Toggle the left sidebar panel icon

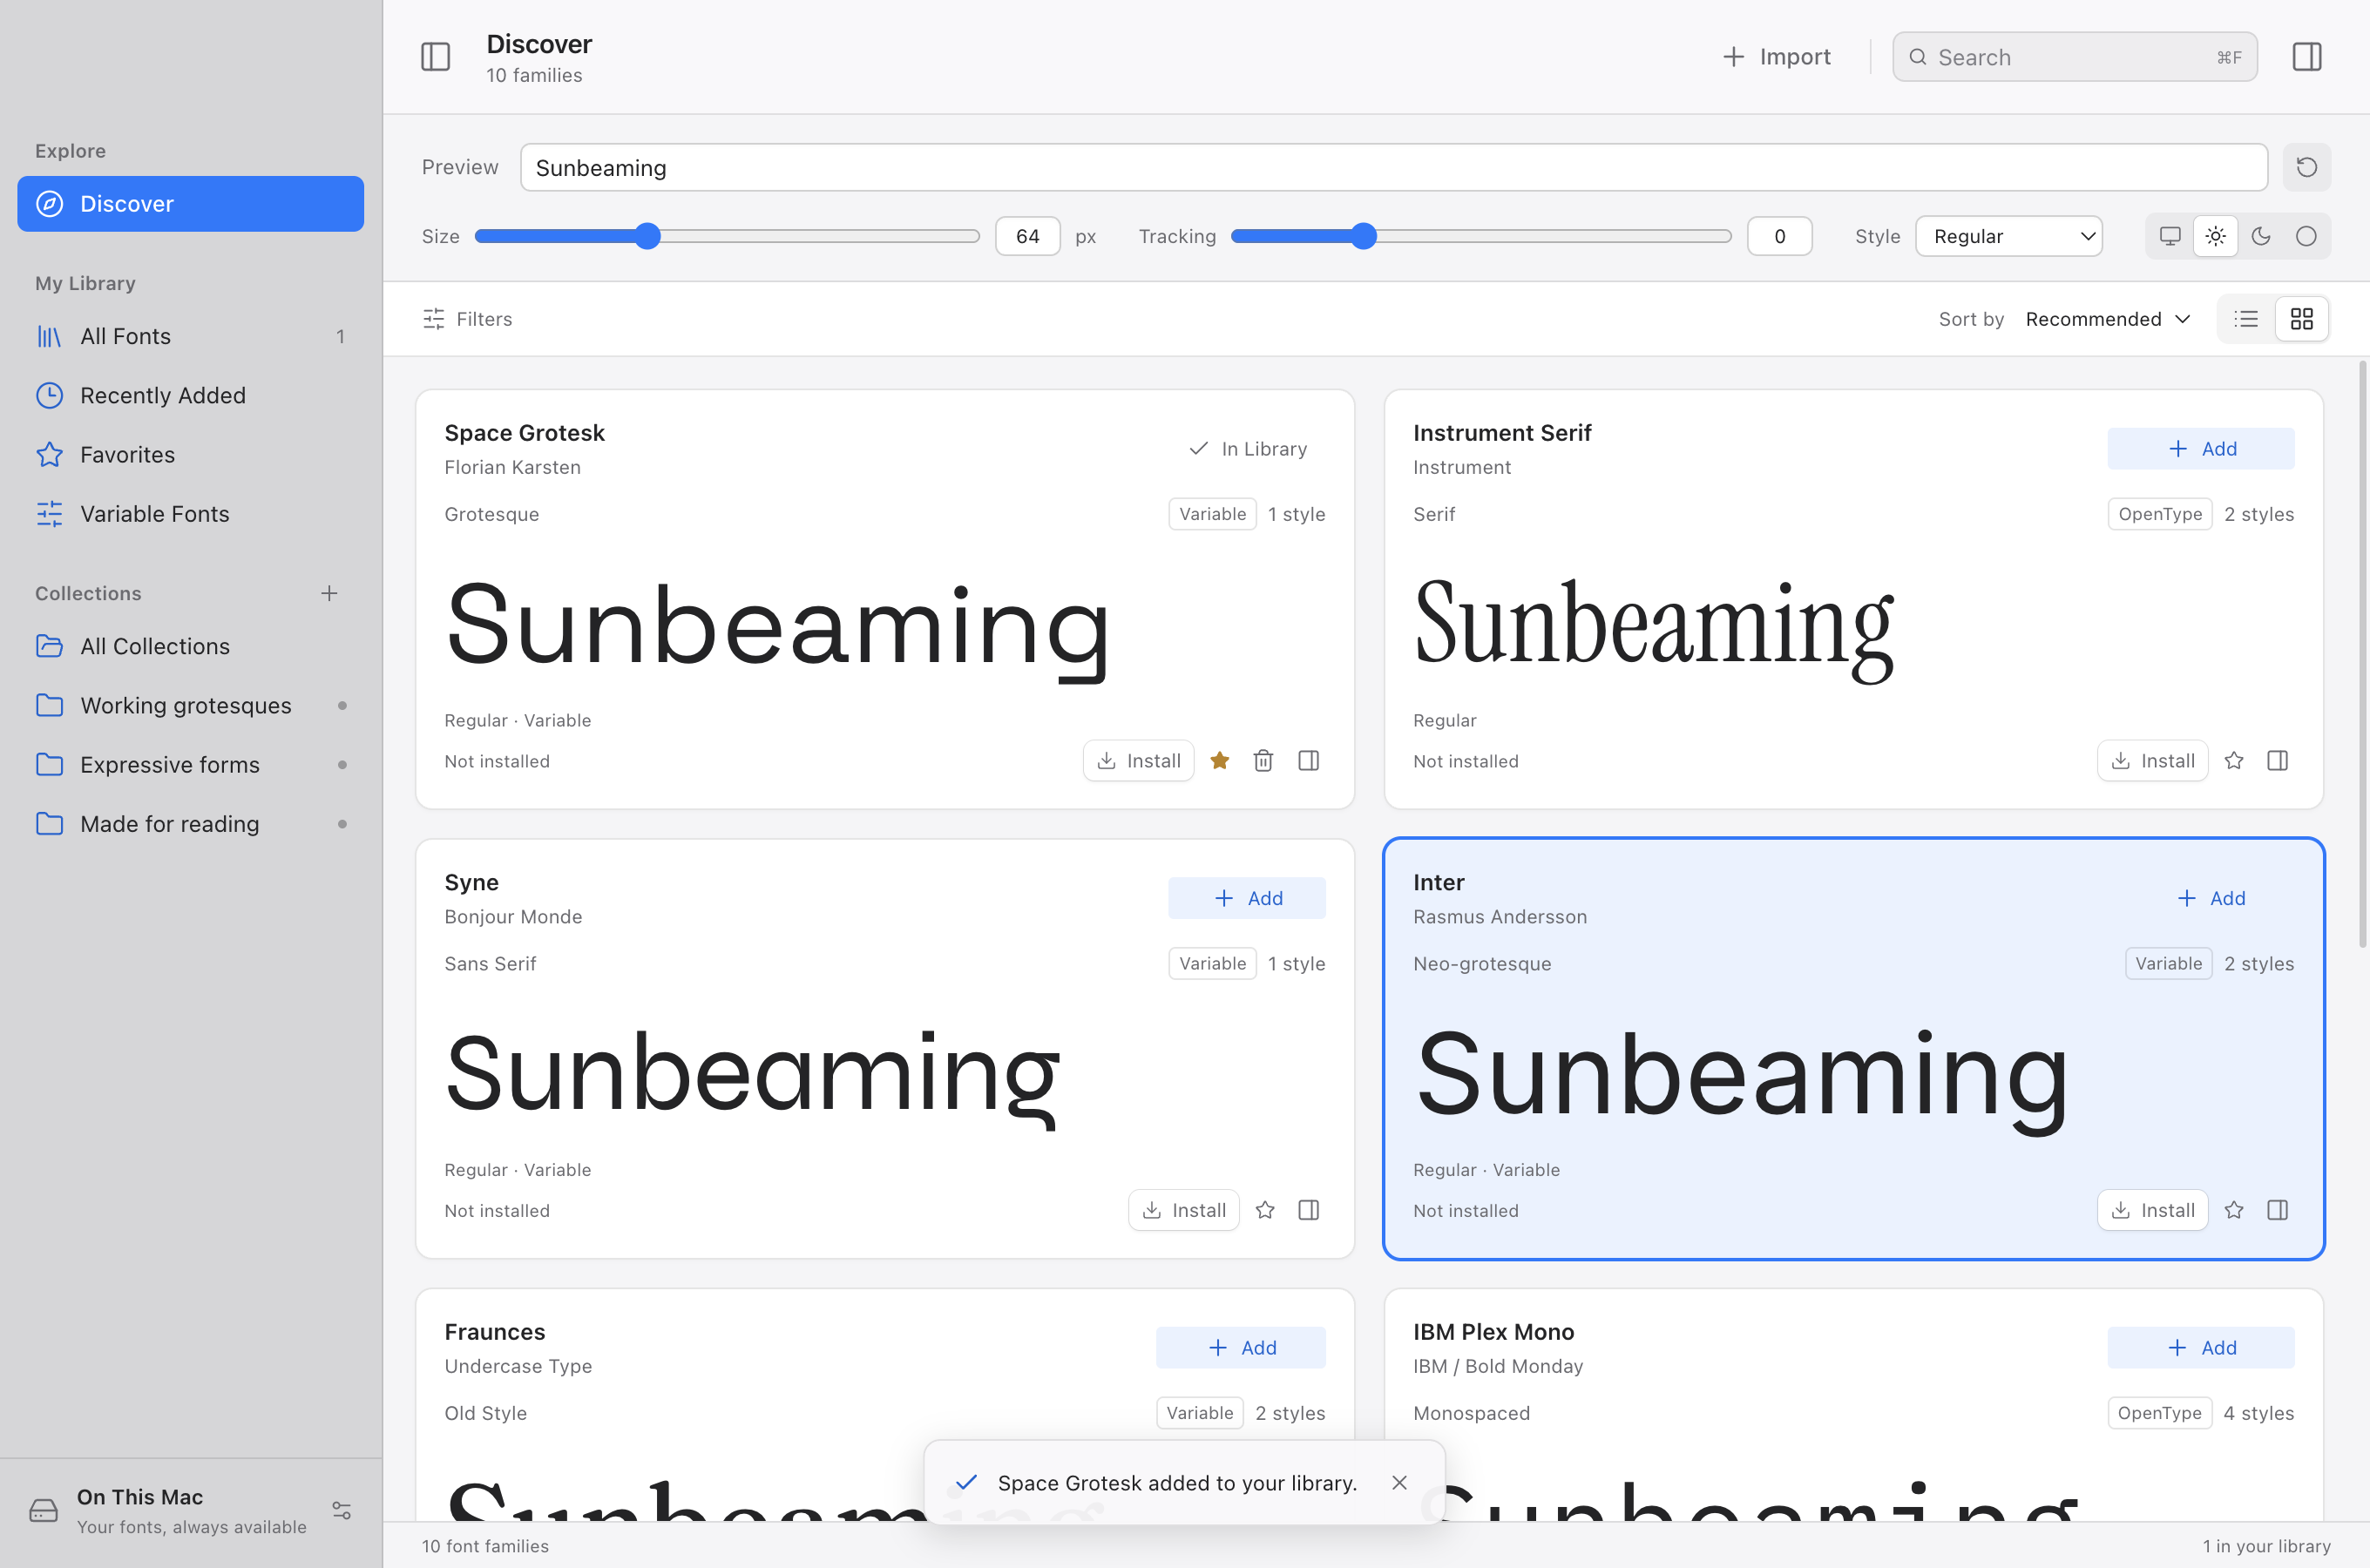tap(435, 57)
